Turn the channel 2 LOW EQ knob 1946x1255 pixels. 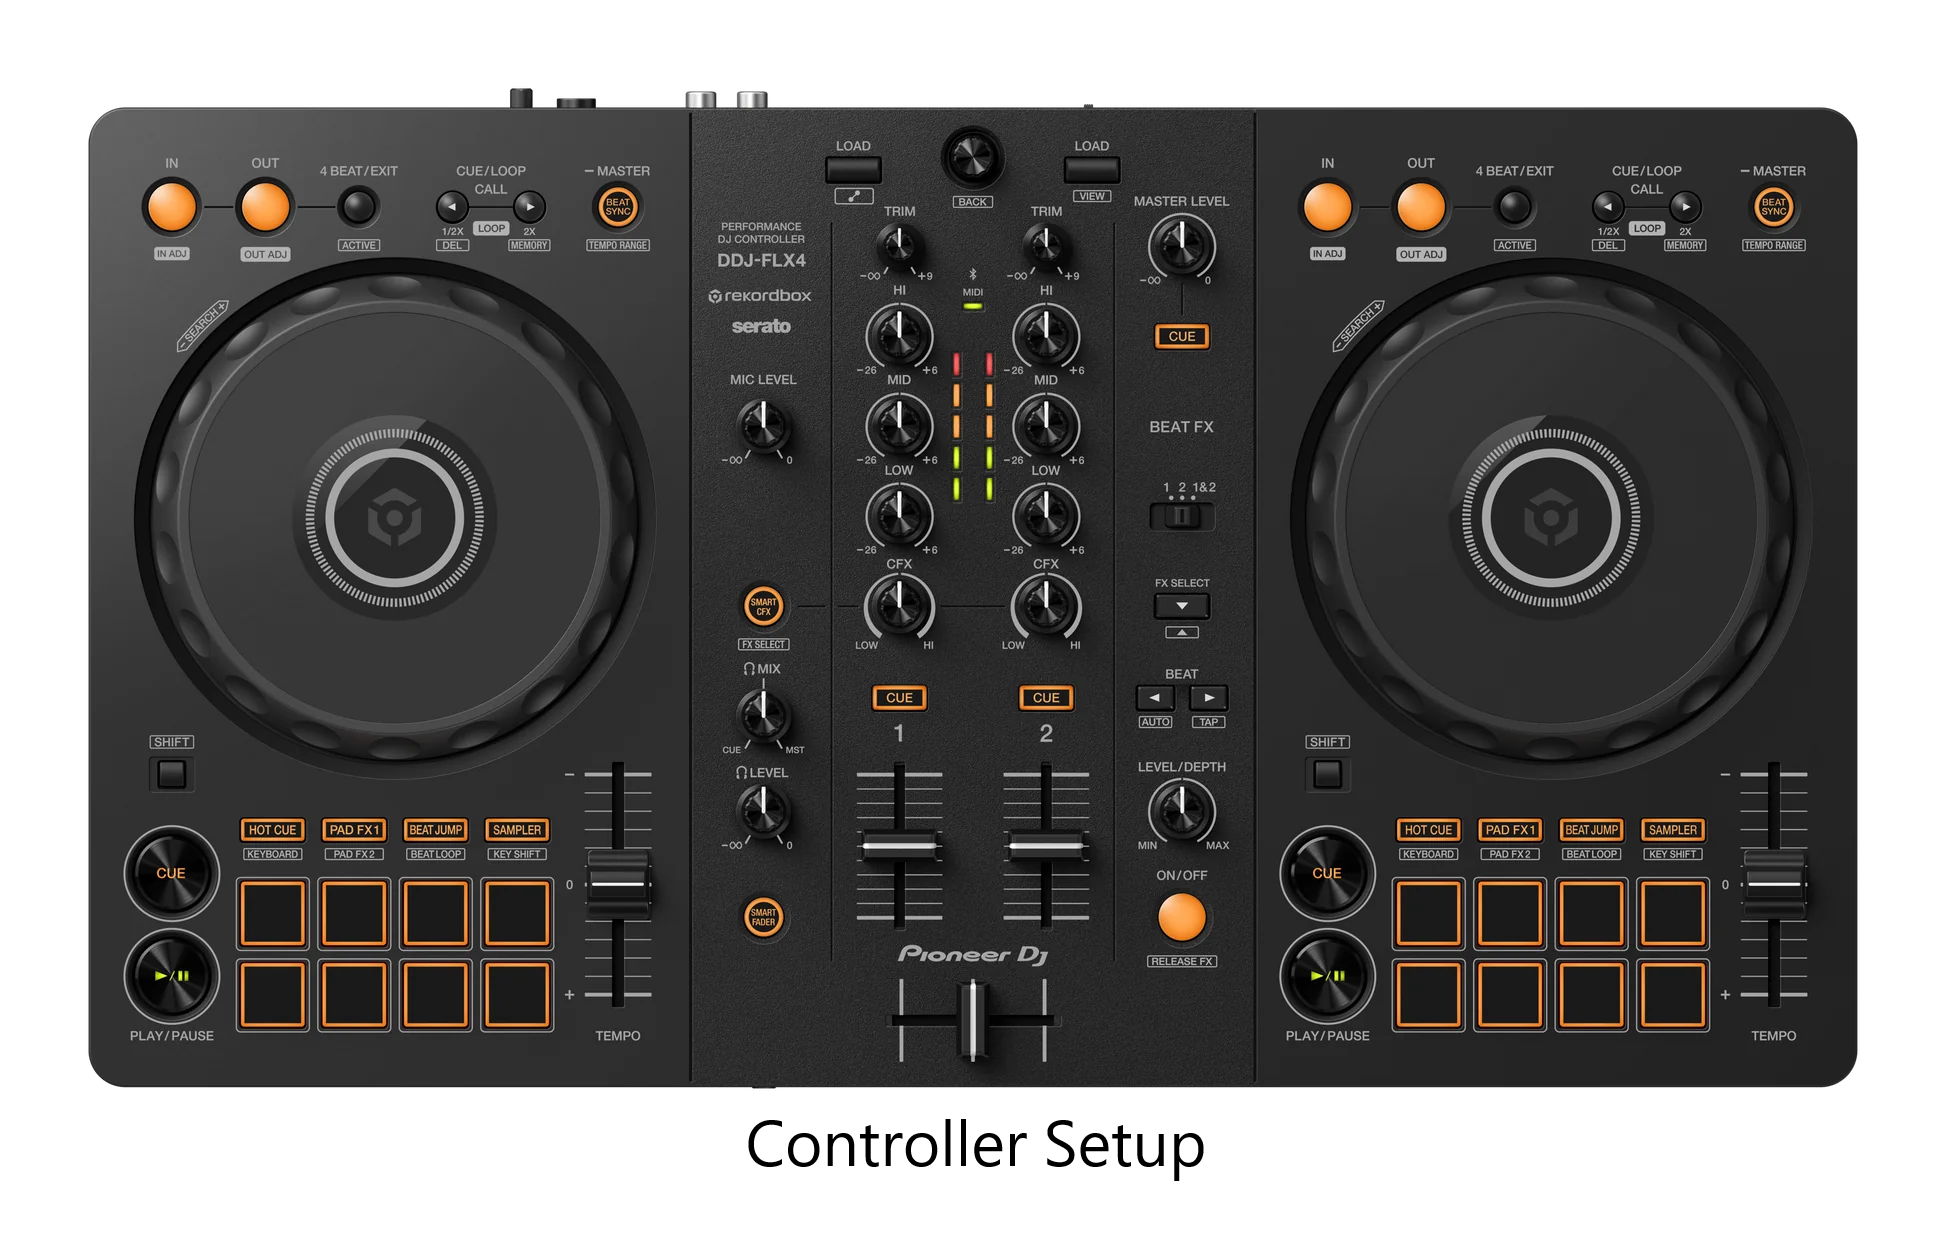(x=1046, y=516)
